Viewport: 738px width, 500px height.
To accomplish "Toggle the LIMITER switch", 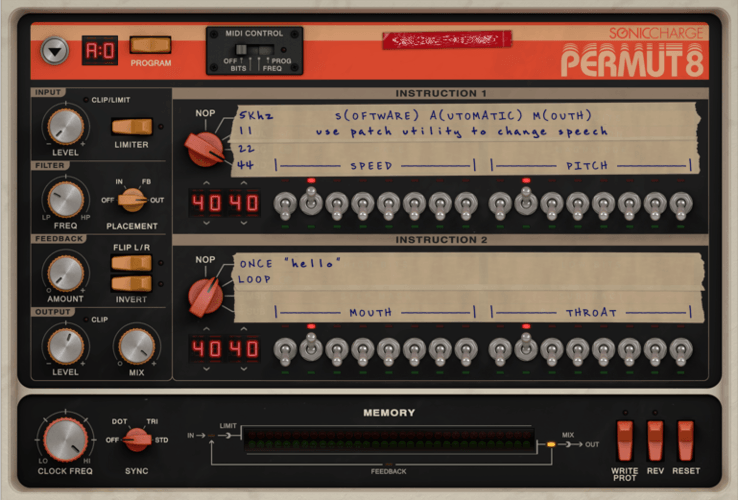I will (132, 127).
